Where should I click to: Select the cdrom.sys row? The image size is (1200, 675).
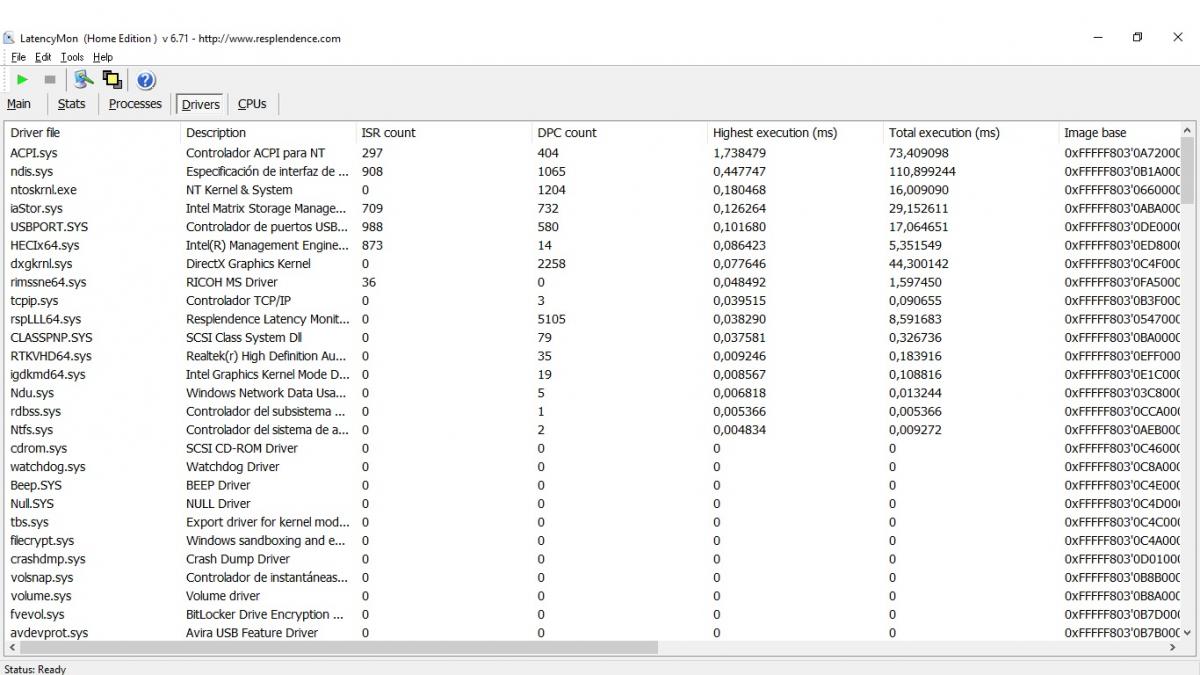pos(593,448)
